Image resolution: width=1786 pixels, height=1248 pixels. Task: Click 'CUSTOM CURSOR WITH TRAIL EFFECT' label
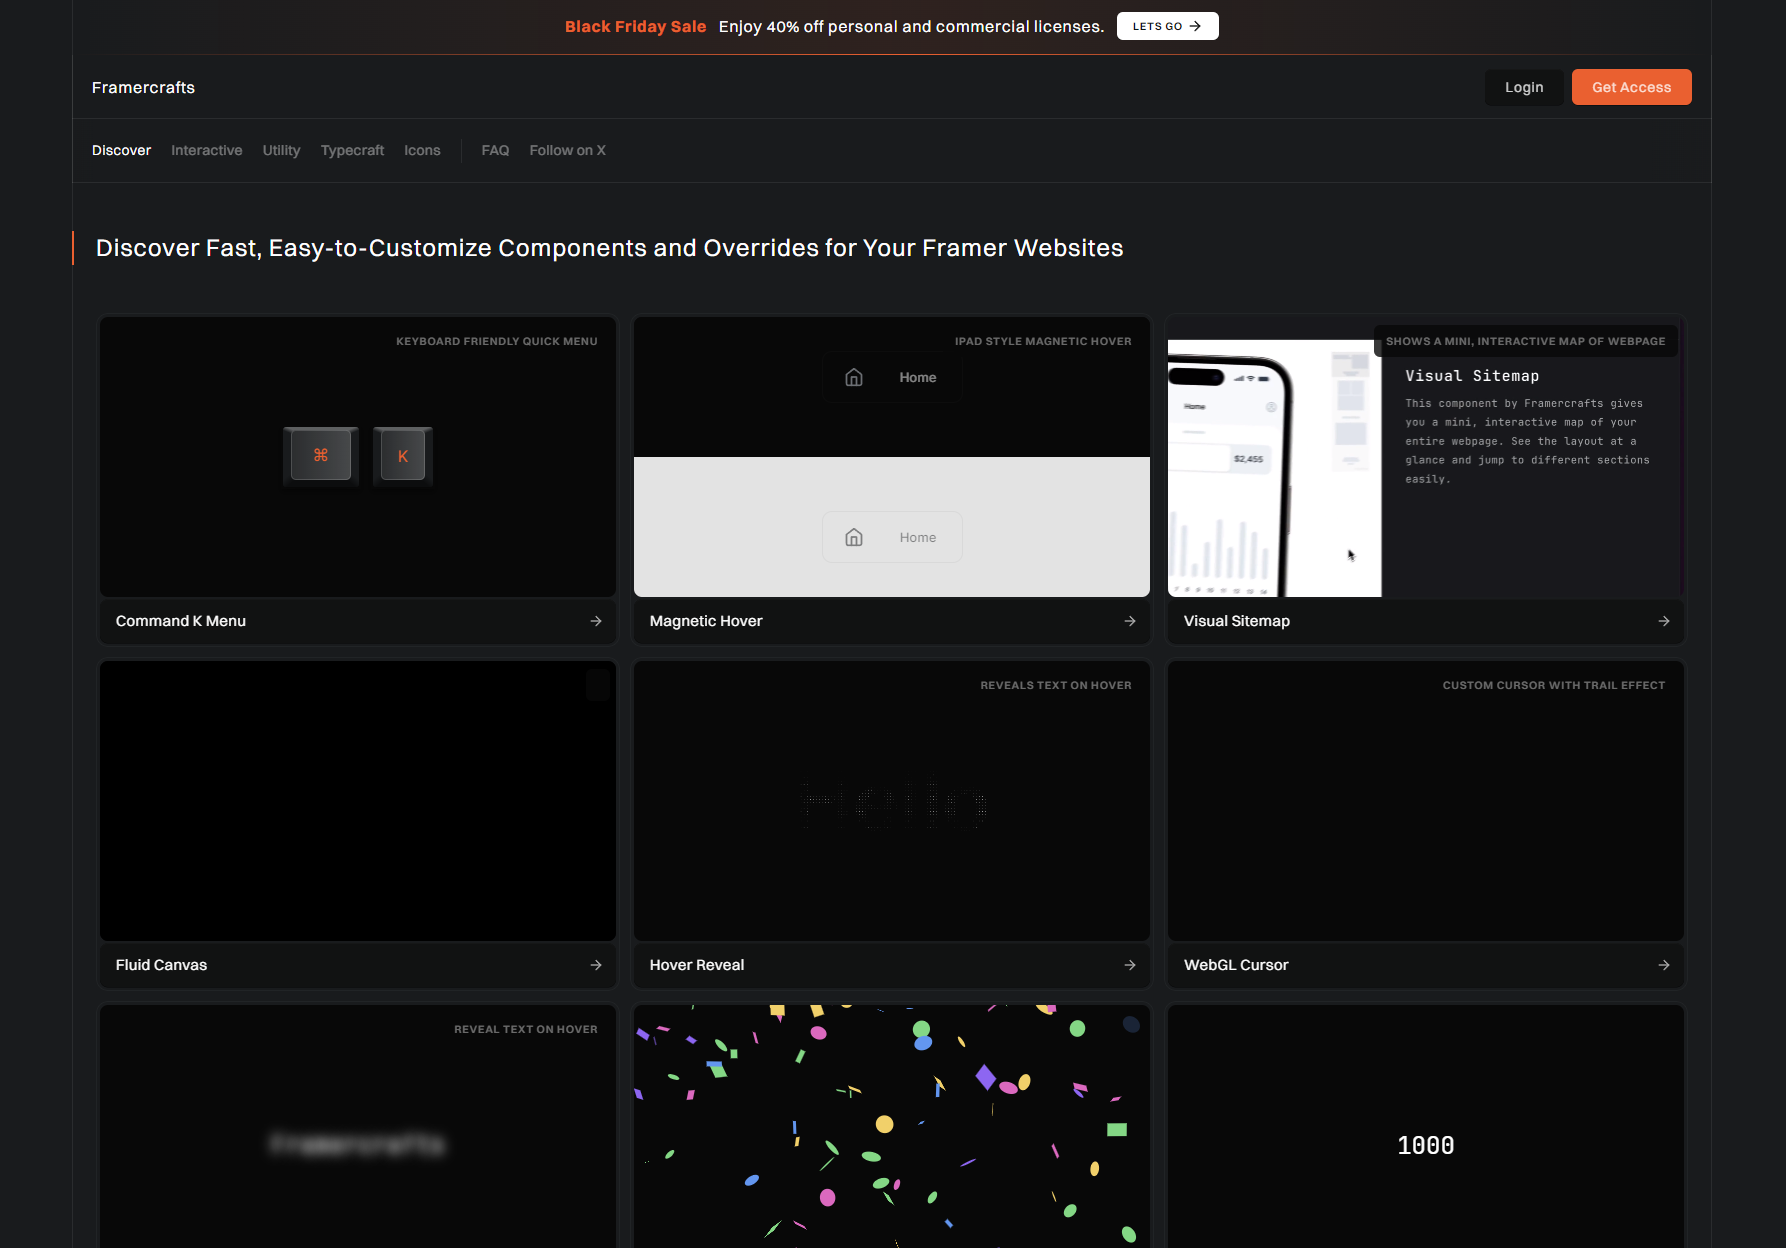coord(1554,685)
